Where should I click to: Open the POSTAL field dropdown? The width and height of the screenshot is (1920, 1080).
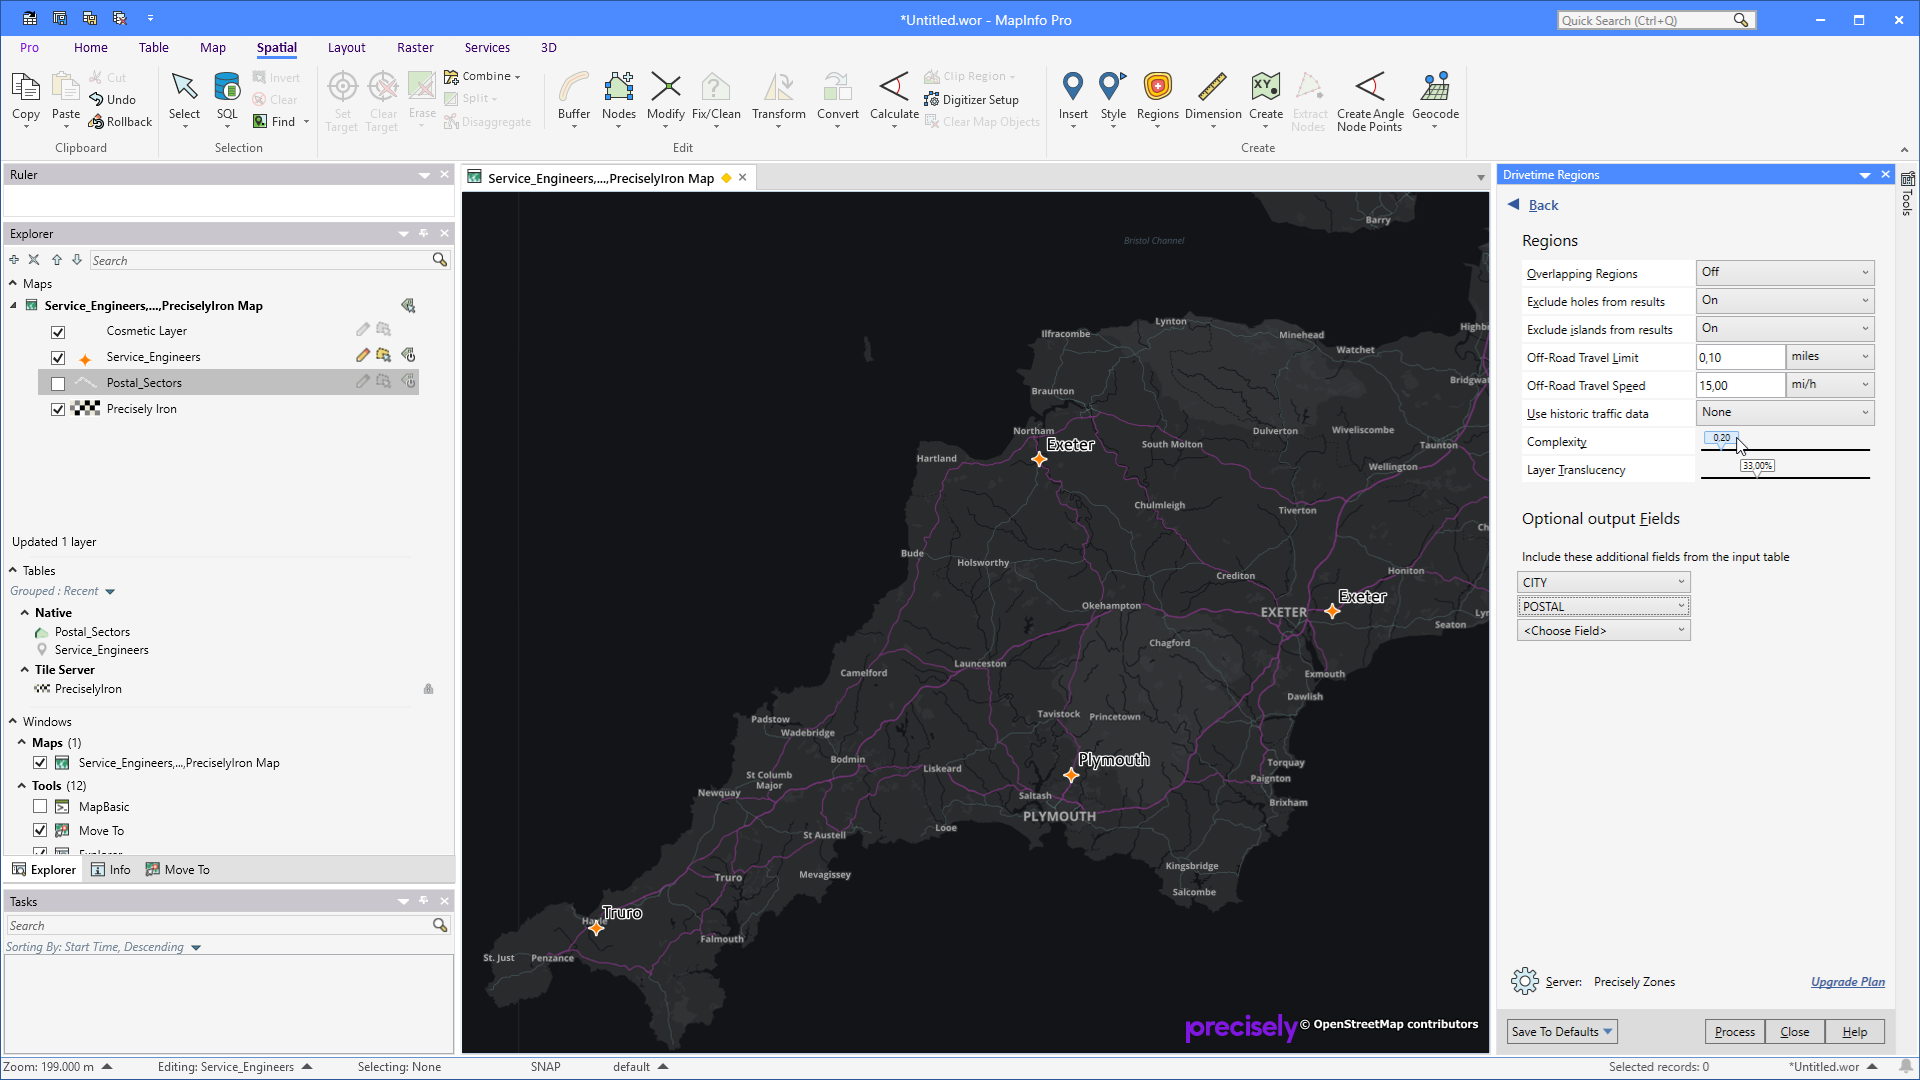pyautogui.click(x=1603, y=606)
